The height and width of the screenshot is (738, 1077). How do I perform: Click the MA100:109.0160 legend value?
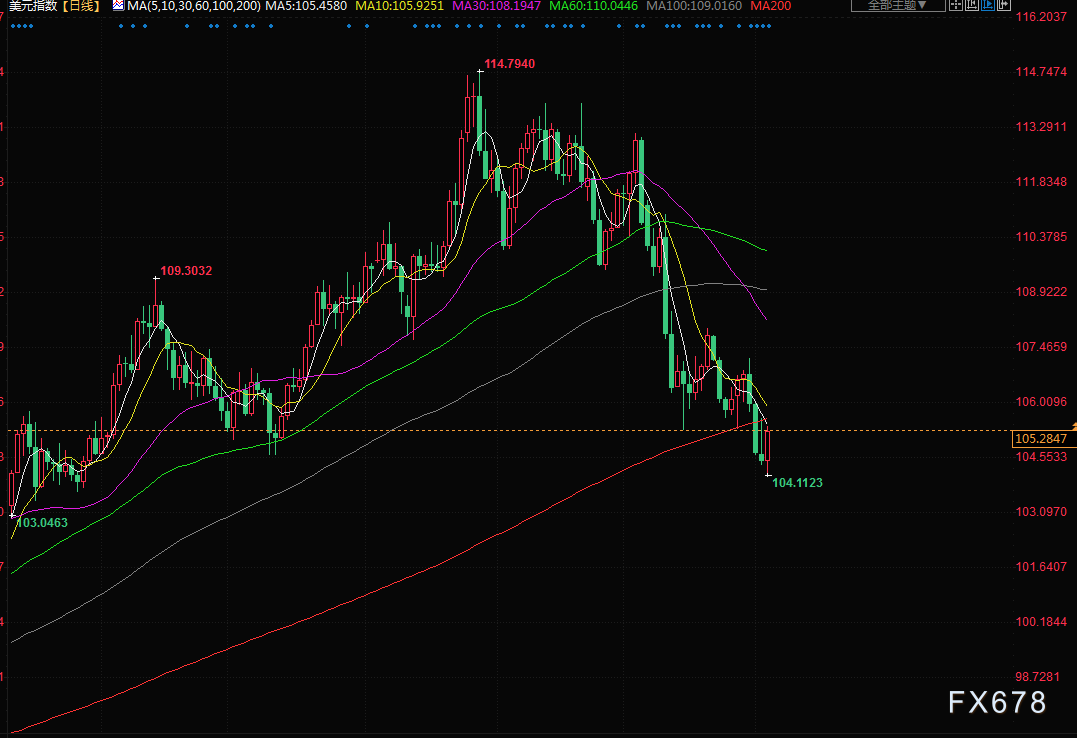pyautogui.click(x=694, y=5)
